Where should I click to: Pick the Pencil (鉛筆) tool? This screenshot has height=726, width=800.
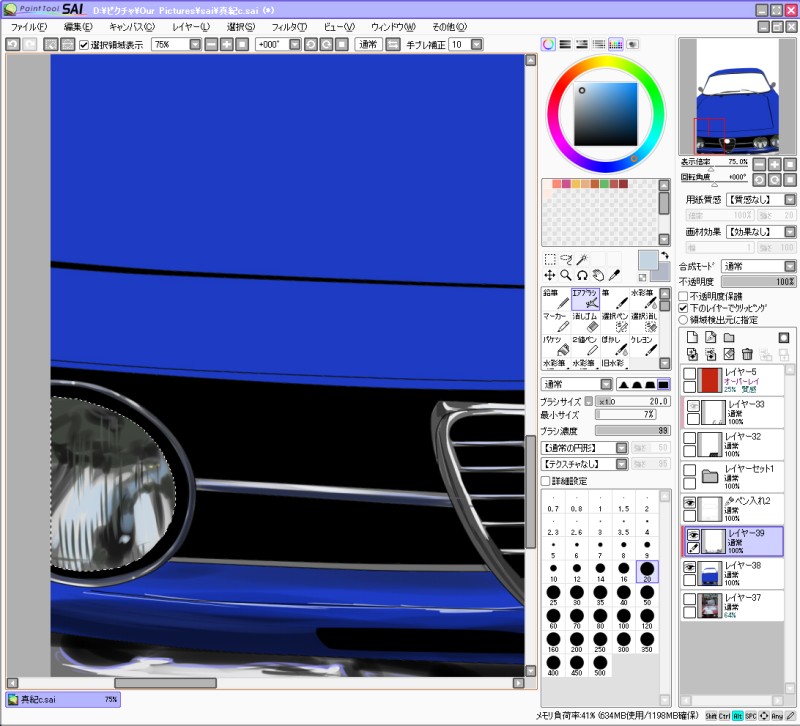[x=555, y=298]
